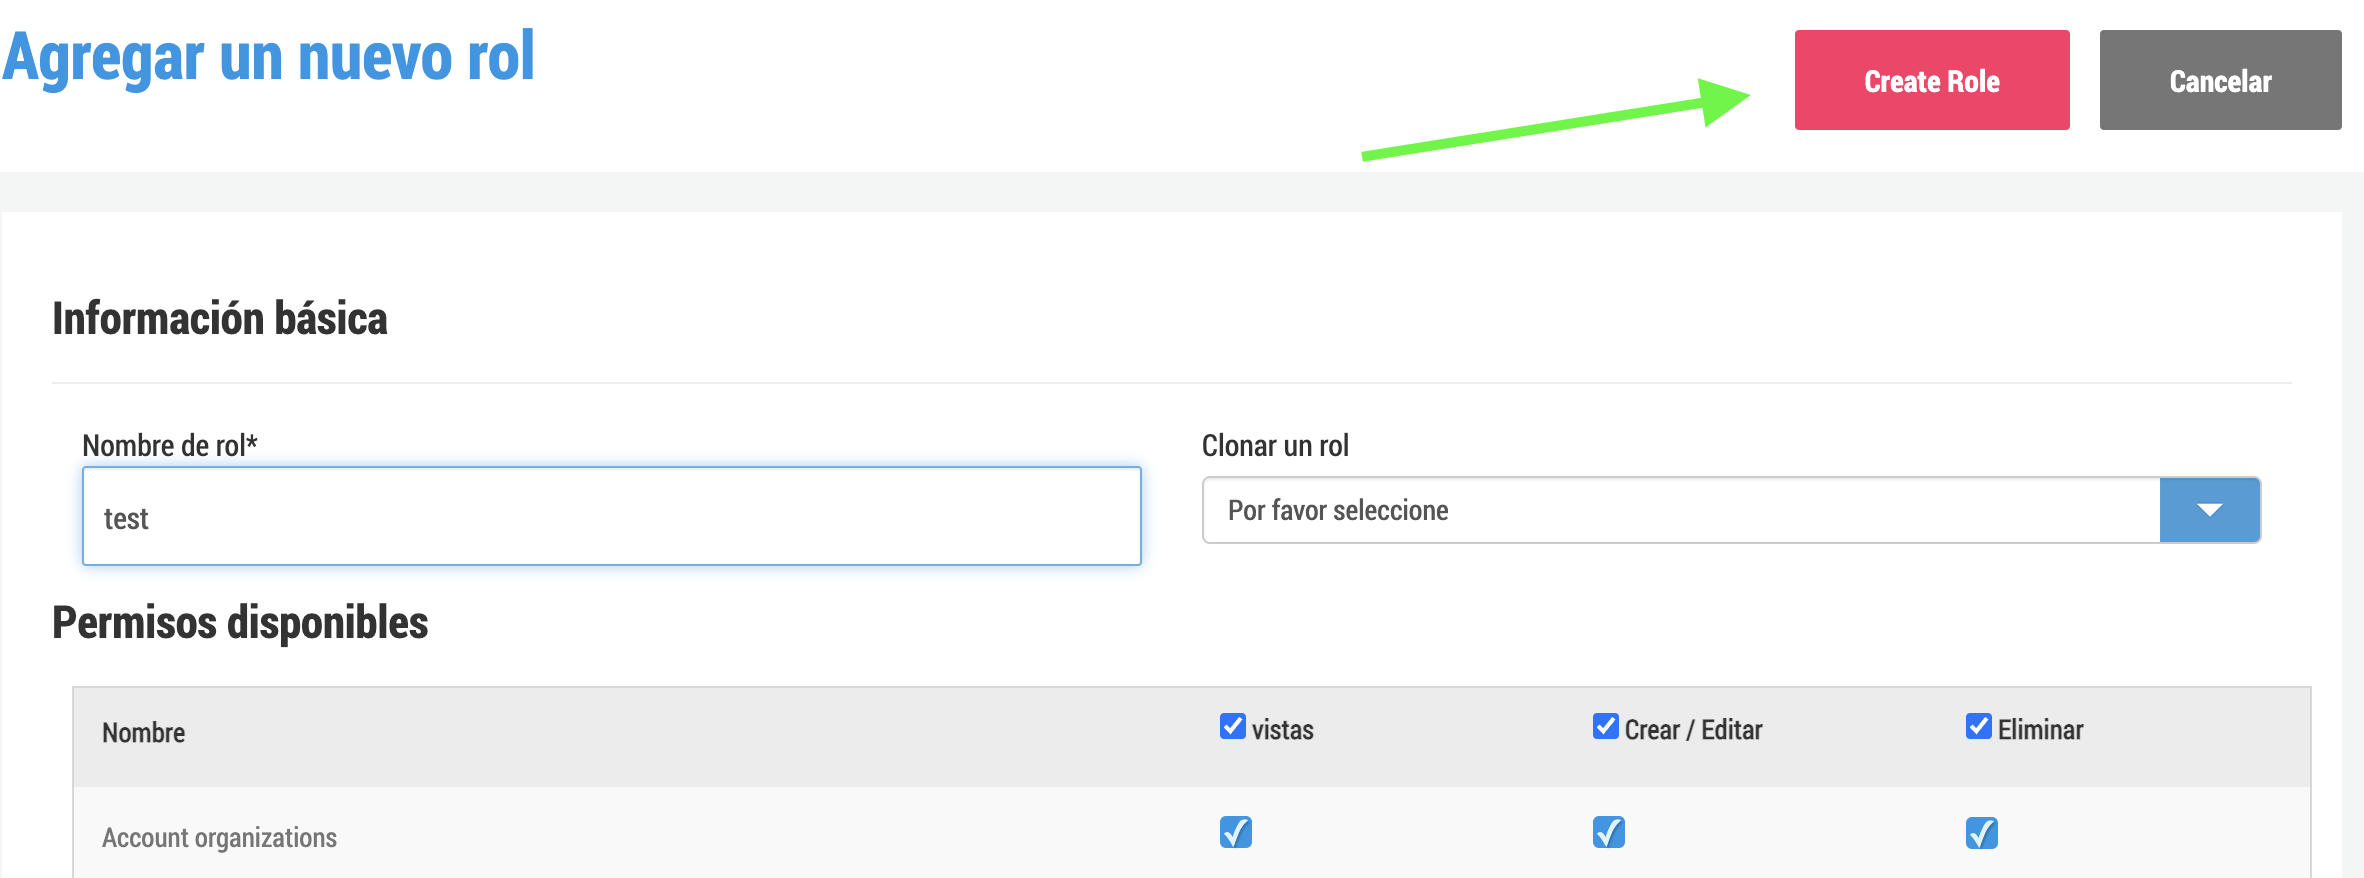Focus the Nombre de rol text field
The image size is (2364, 878).
[x=612, y=516]
